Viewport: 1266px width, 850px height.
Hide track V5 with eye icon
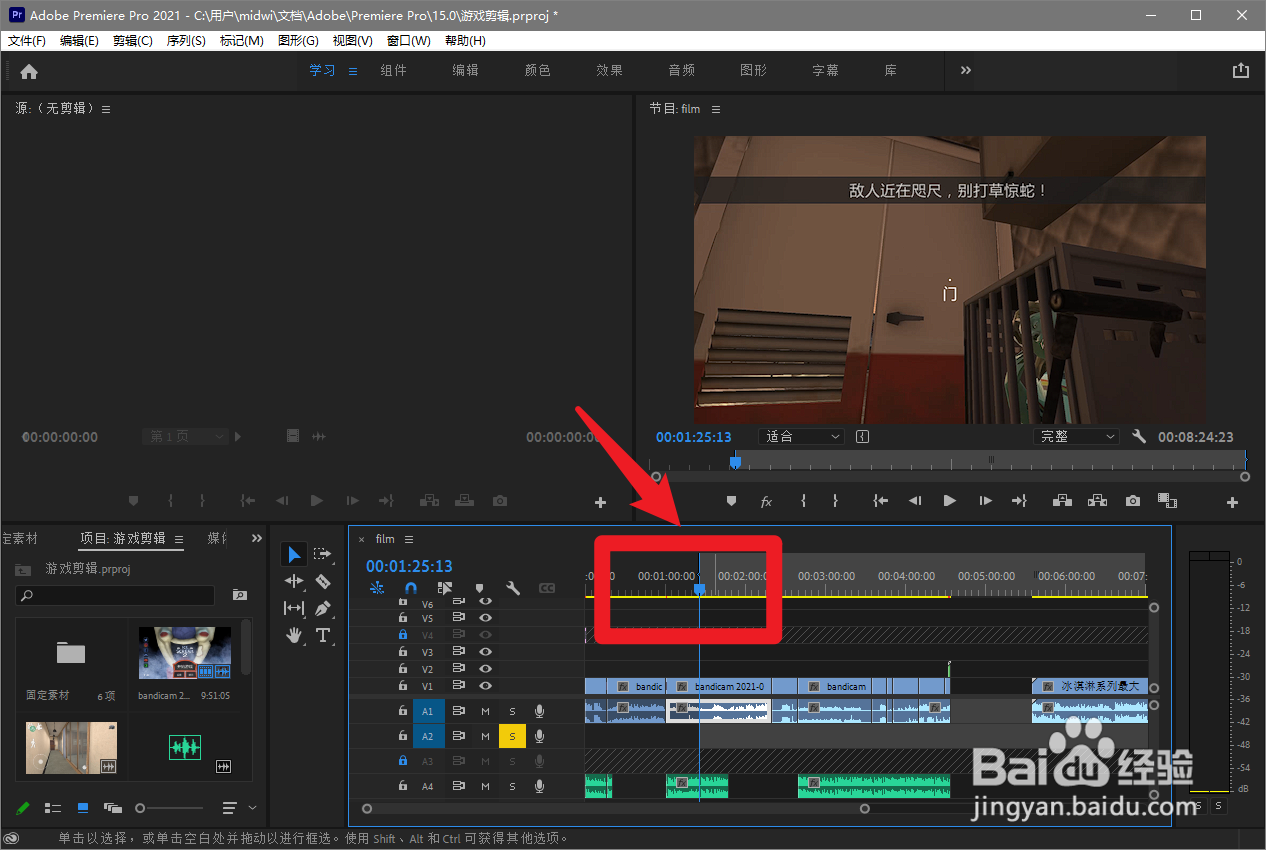[x=485, y=618]
